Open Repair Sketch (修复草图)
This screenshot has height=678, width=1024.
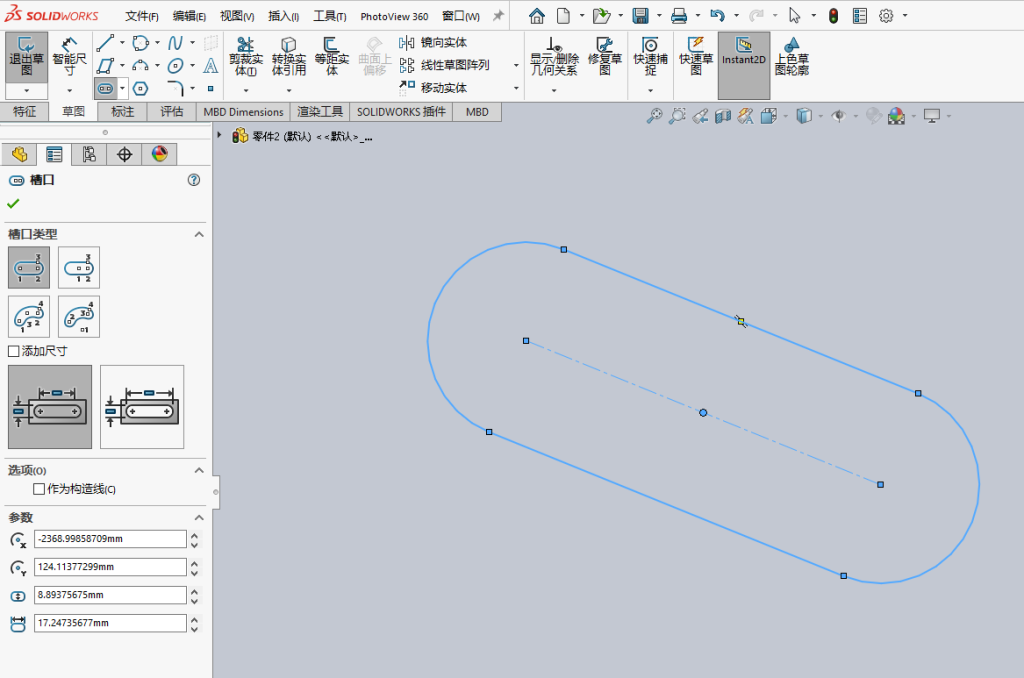(605, 57)
